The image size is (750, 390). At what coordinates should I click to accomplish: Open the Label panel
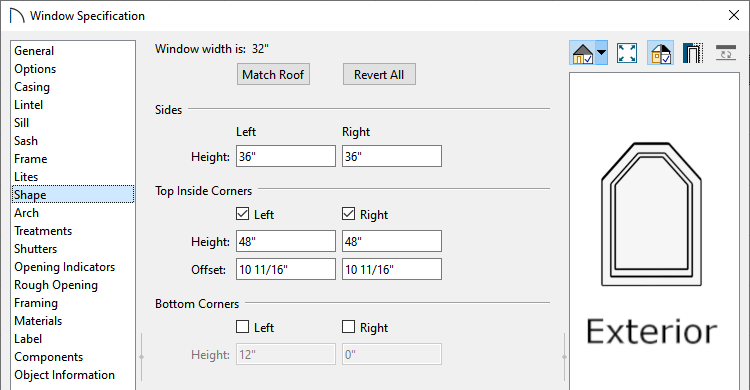(x=73, y=339)
